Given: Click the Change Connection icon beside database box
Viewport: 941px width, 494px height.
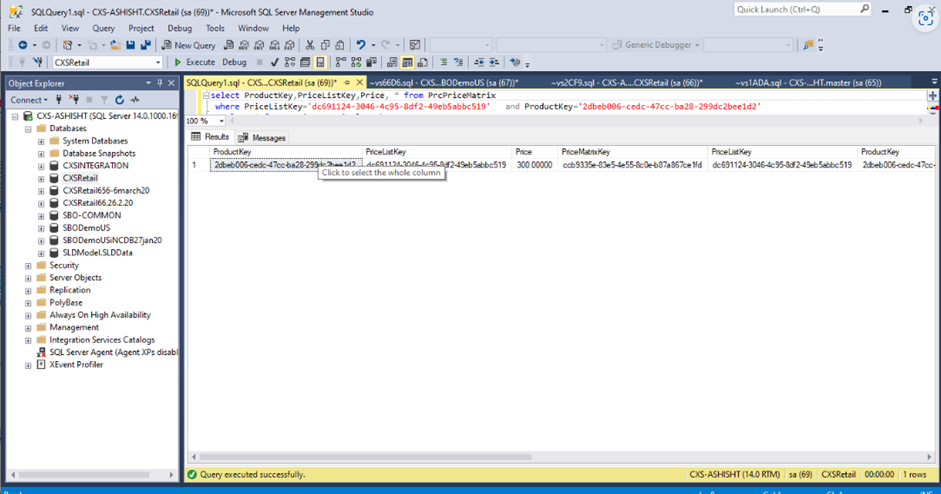Looking at the screenshot, I should click(x=38, y=62).
